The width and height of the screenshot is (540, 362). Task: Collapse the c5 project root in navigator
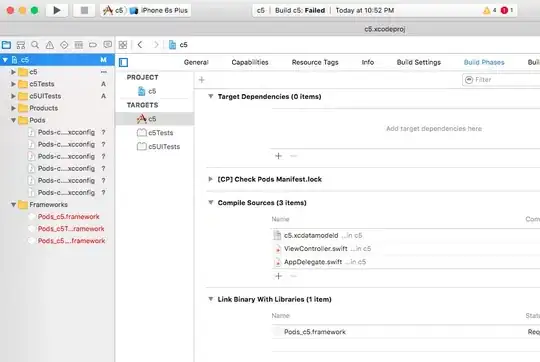coord(5,60)
